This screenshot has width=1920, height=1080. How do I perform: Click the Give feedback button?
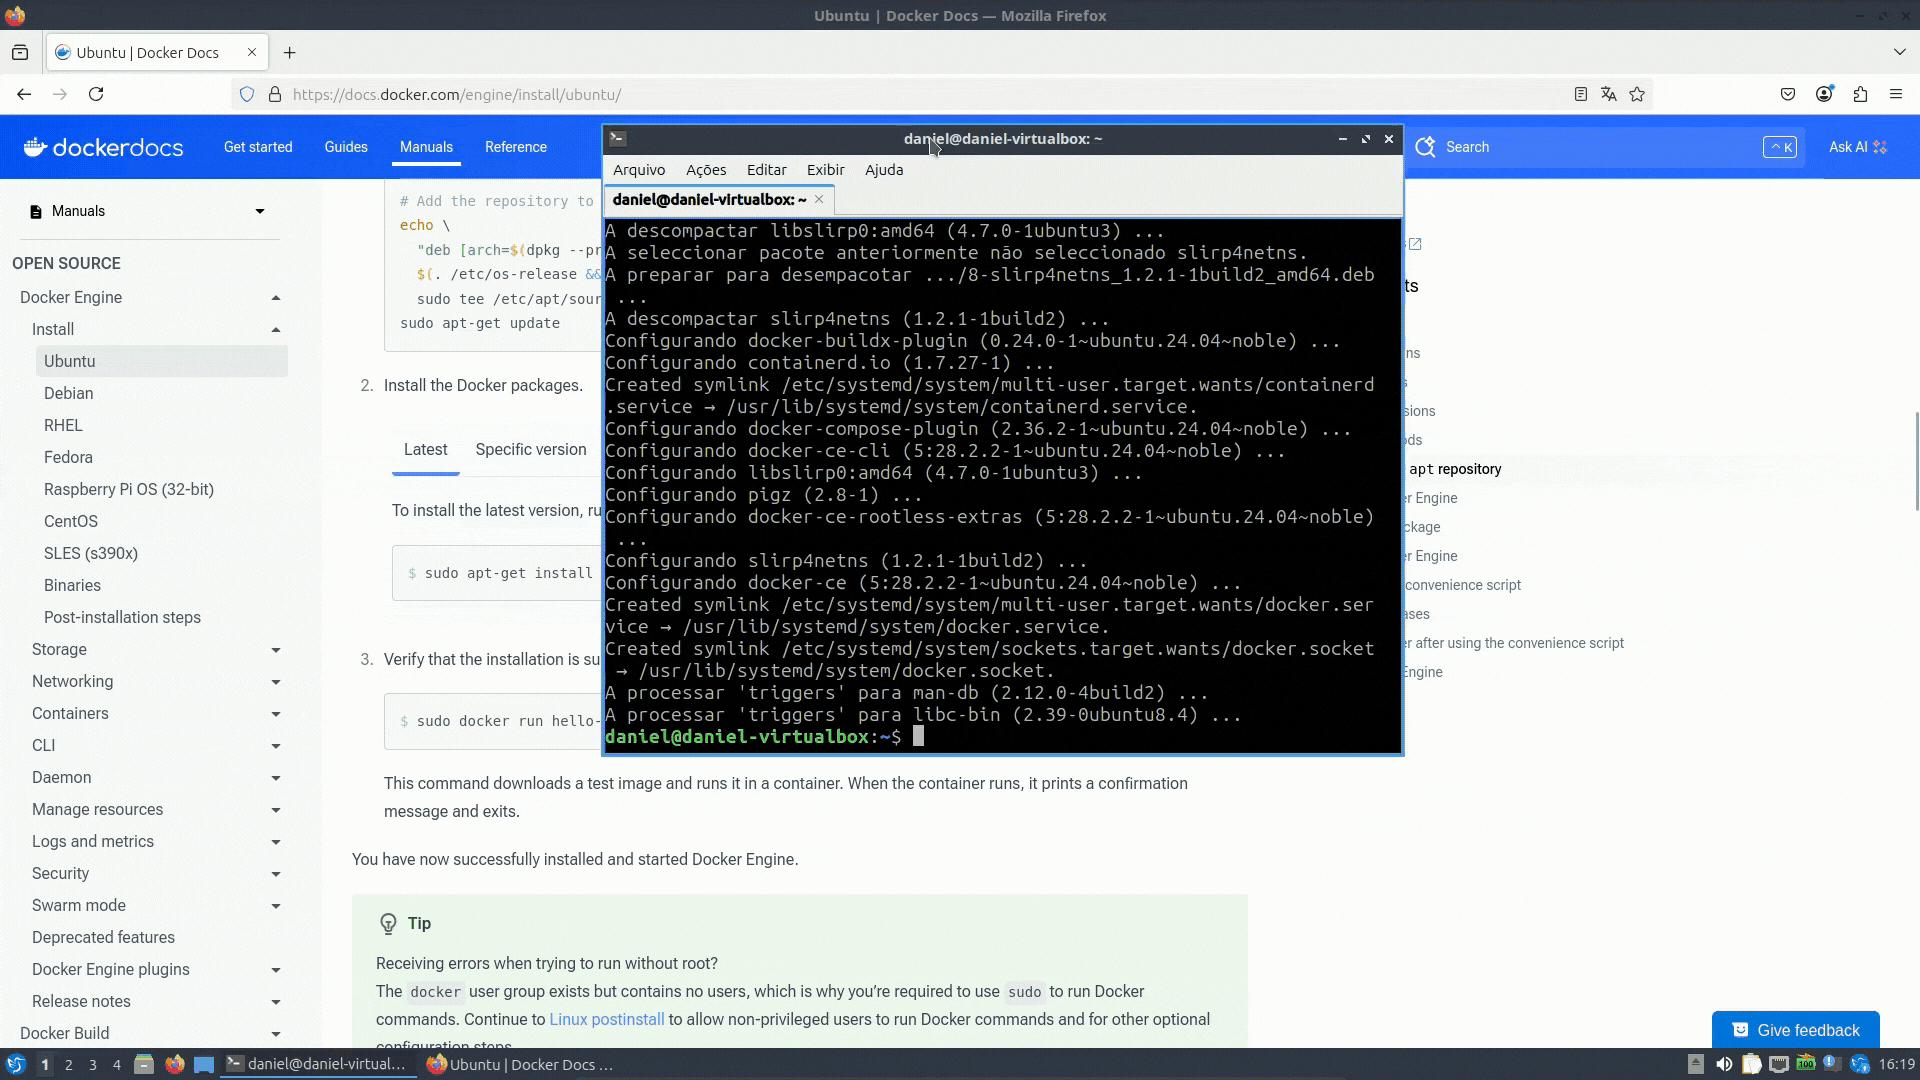click(1796, 1030)
